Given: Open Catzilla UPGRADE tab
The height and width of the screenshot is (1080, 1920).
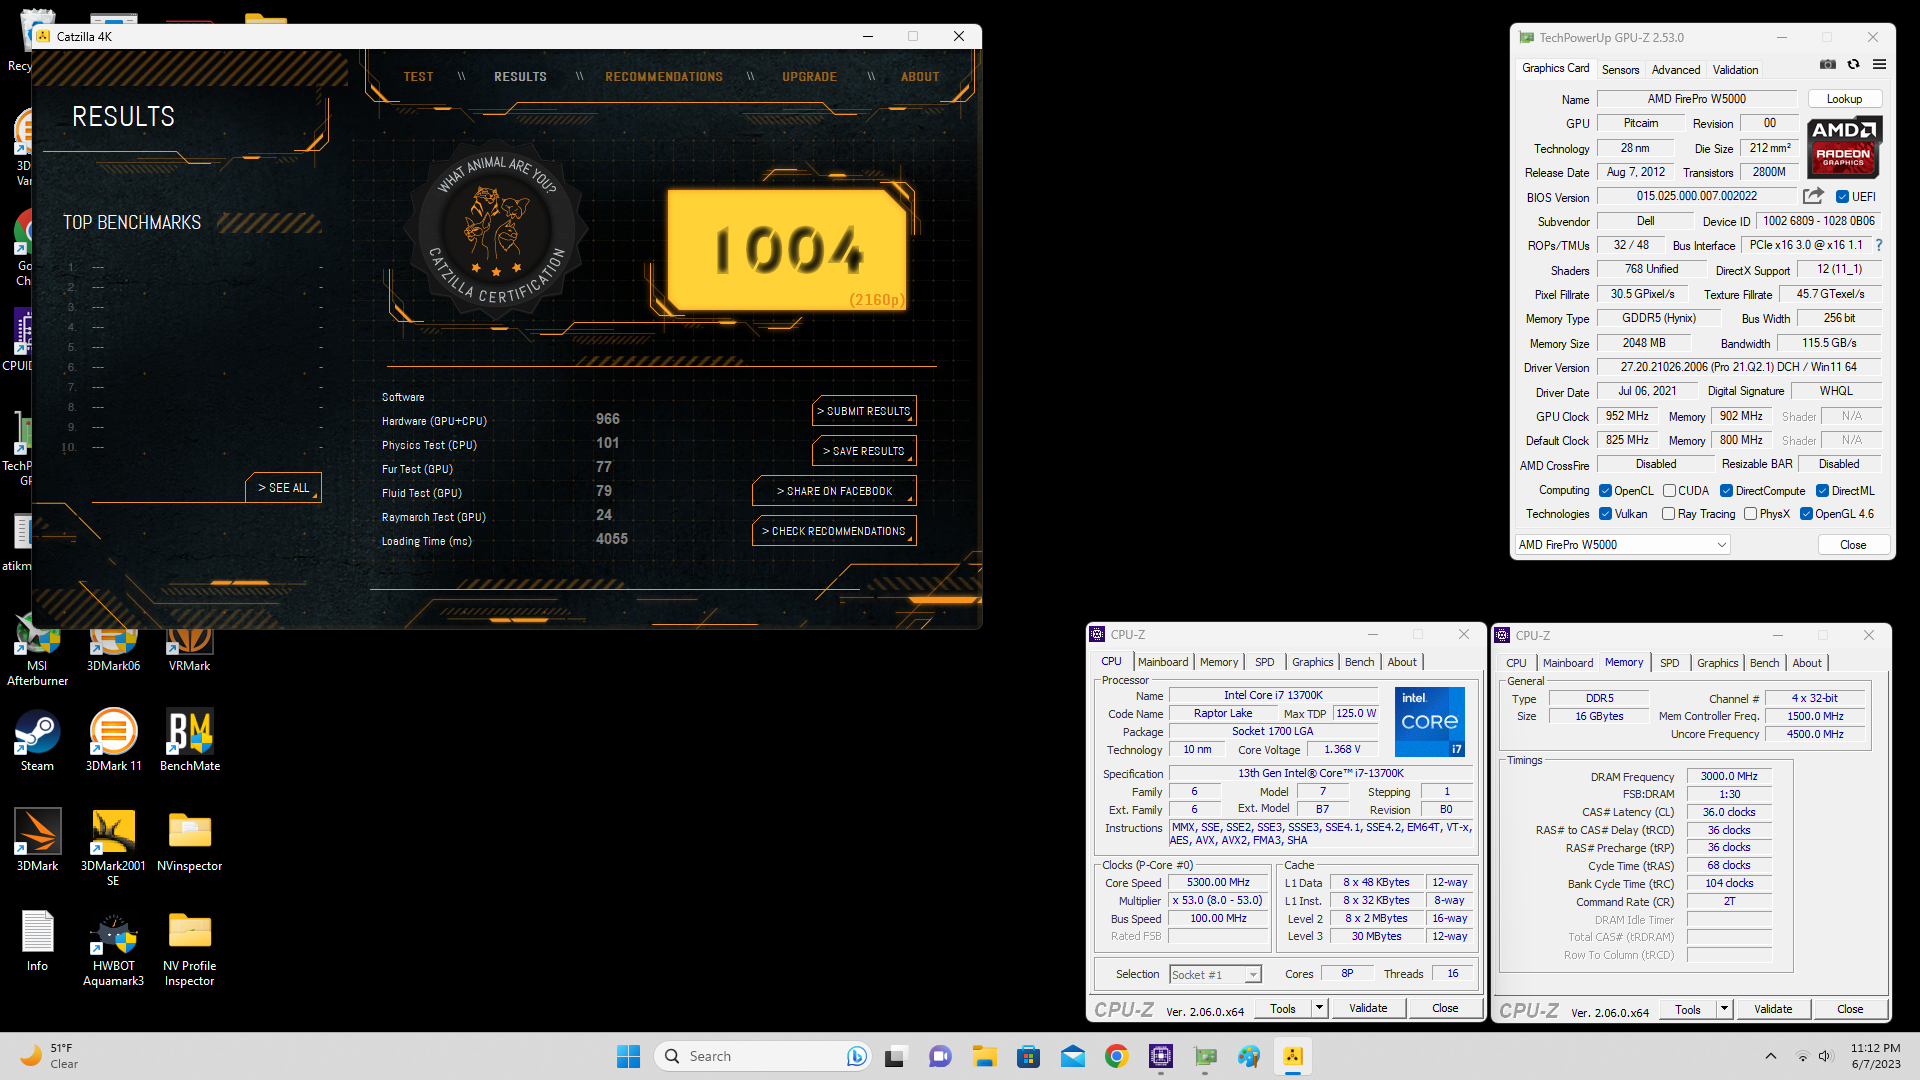Looking at the screenshot, I should pyautogui.click(x=809, y=77).
